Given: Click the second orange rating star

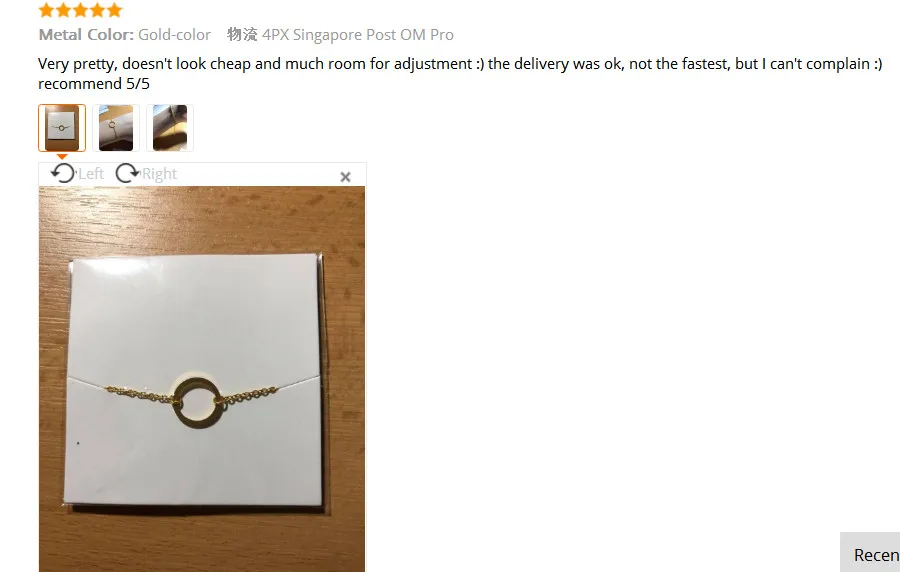Looking at the screenshot, I should pyautogui.click(x=63, y=10).
